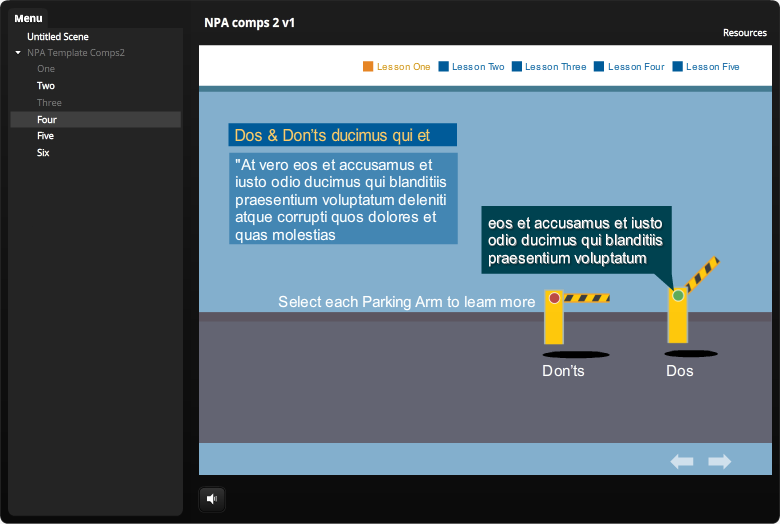This screenshot has height=524, width=780.
Task: Jump to slide Five in the menu
Action: click(x=46, y=136)
